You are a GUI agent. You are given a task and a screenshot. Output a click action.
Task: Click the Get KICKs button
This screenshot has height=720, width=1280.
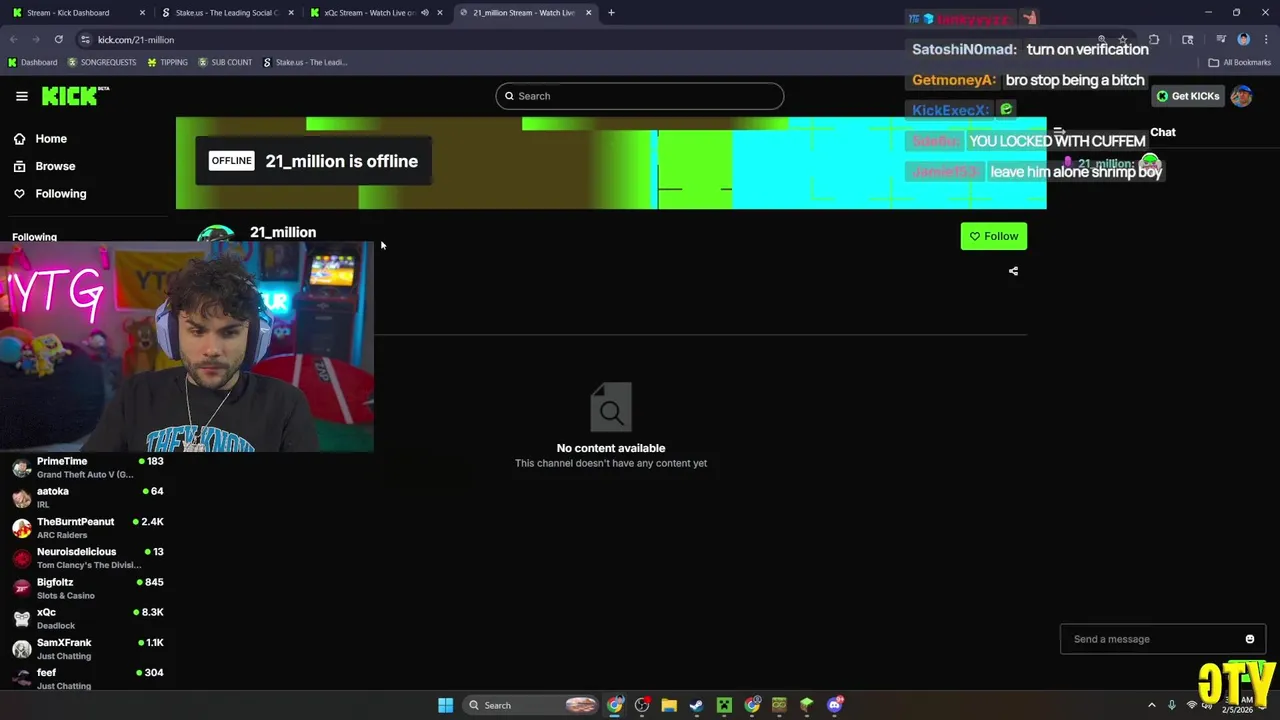click(1187, 96)
